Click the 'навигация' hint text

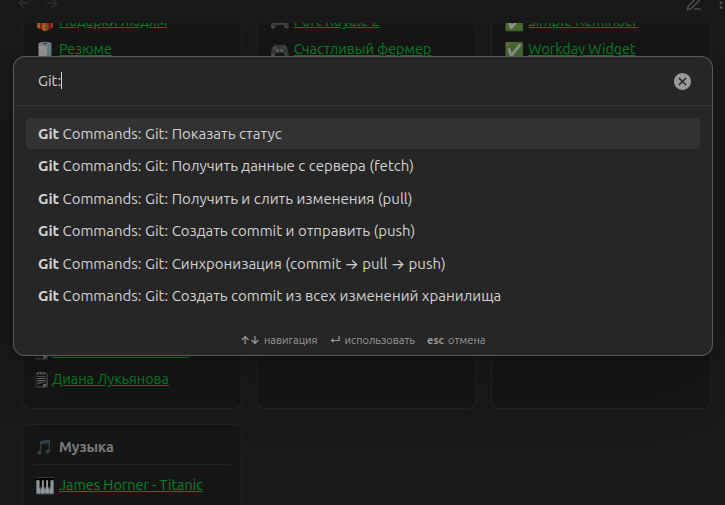pyautogui.click(x=290, y=340)
